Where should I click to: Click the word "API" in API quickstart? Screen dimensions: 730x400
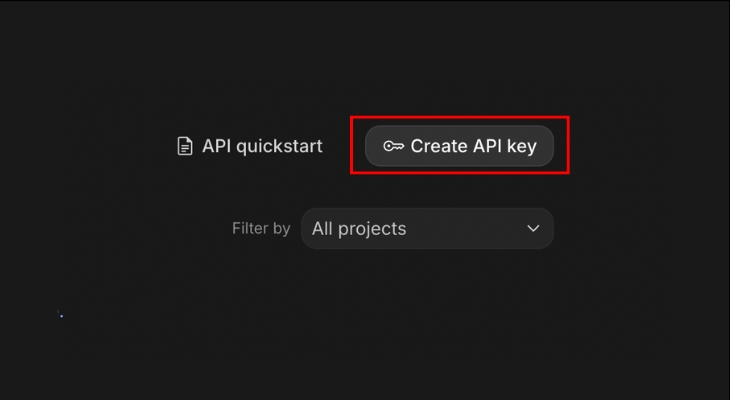click(217, 146)
